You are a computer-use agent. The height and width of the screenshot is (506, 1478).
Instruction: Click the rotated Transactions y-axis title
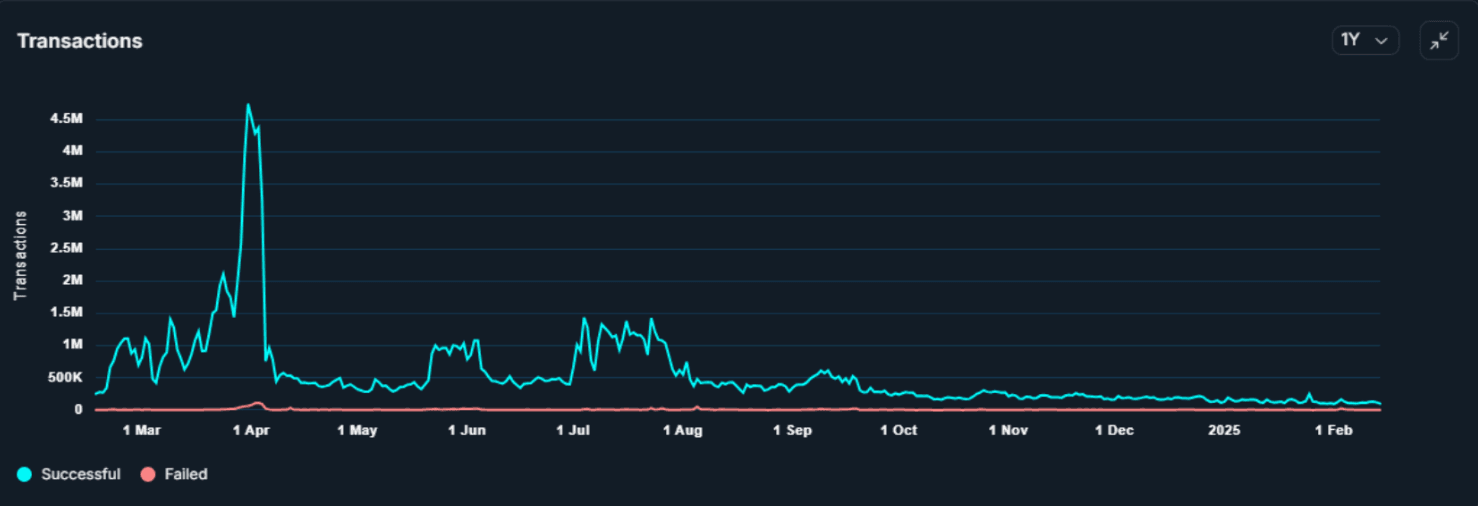coord(20,255)
